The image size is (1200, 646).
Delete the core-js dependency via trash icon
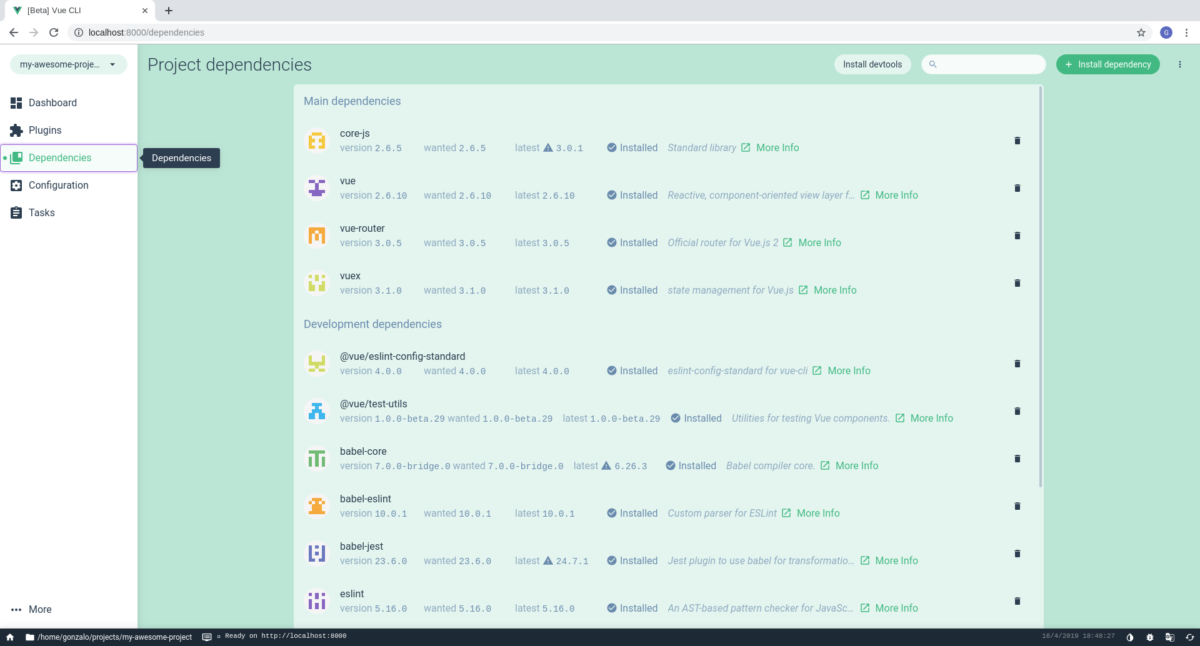1017,141
